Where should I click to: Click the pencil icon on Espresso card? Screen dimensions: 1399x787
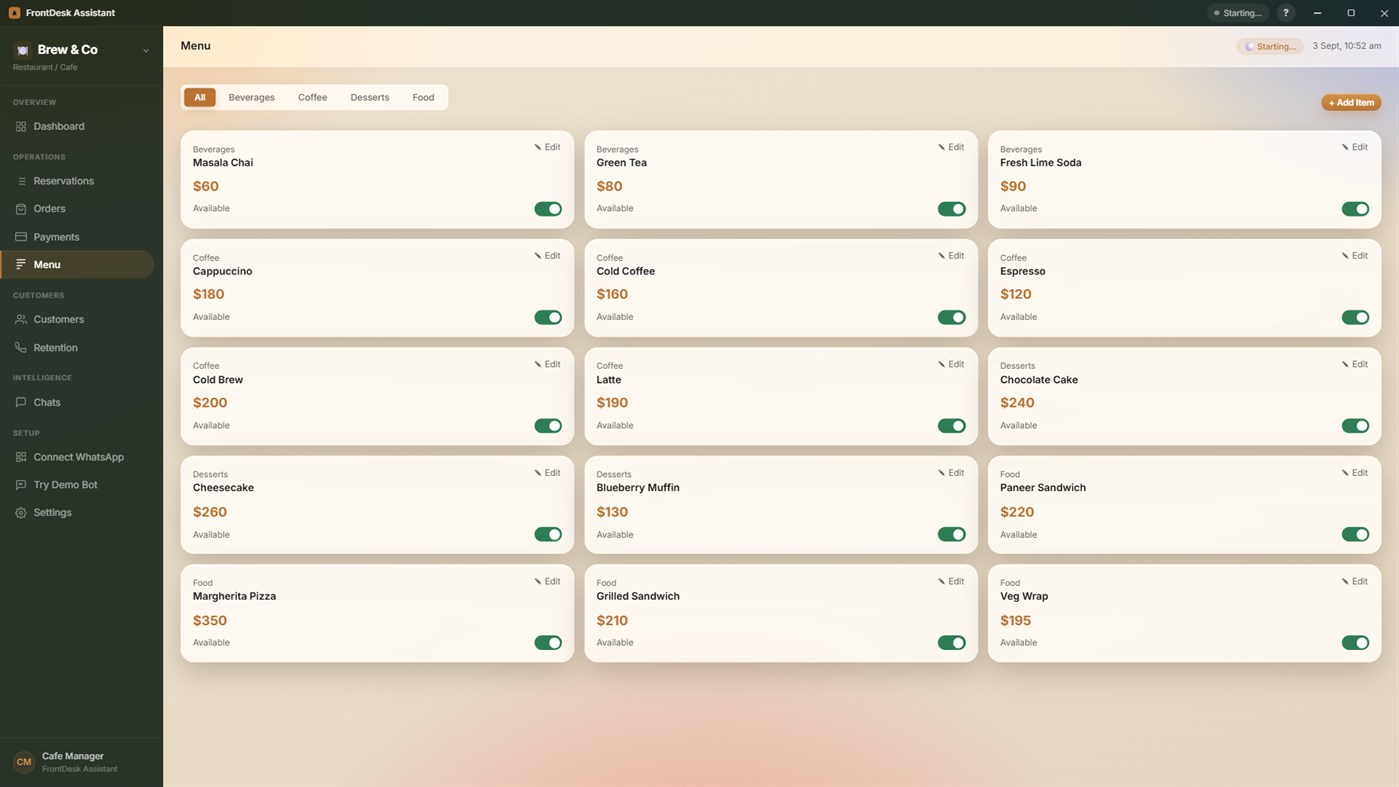coord(1345,256)
